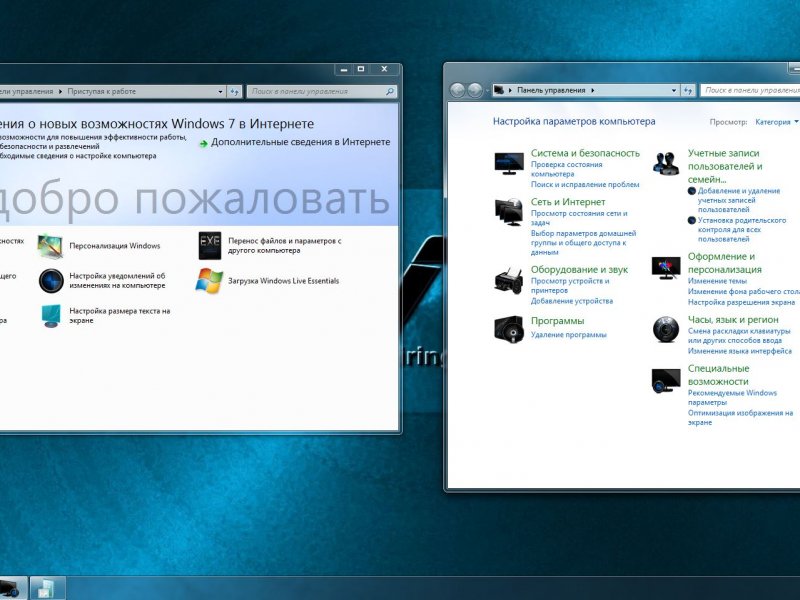Viewport: 800px width, 600px height.
Task: Open Дополнительные сведения в Интернете link
Action: [x=301, y=142]
